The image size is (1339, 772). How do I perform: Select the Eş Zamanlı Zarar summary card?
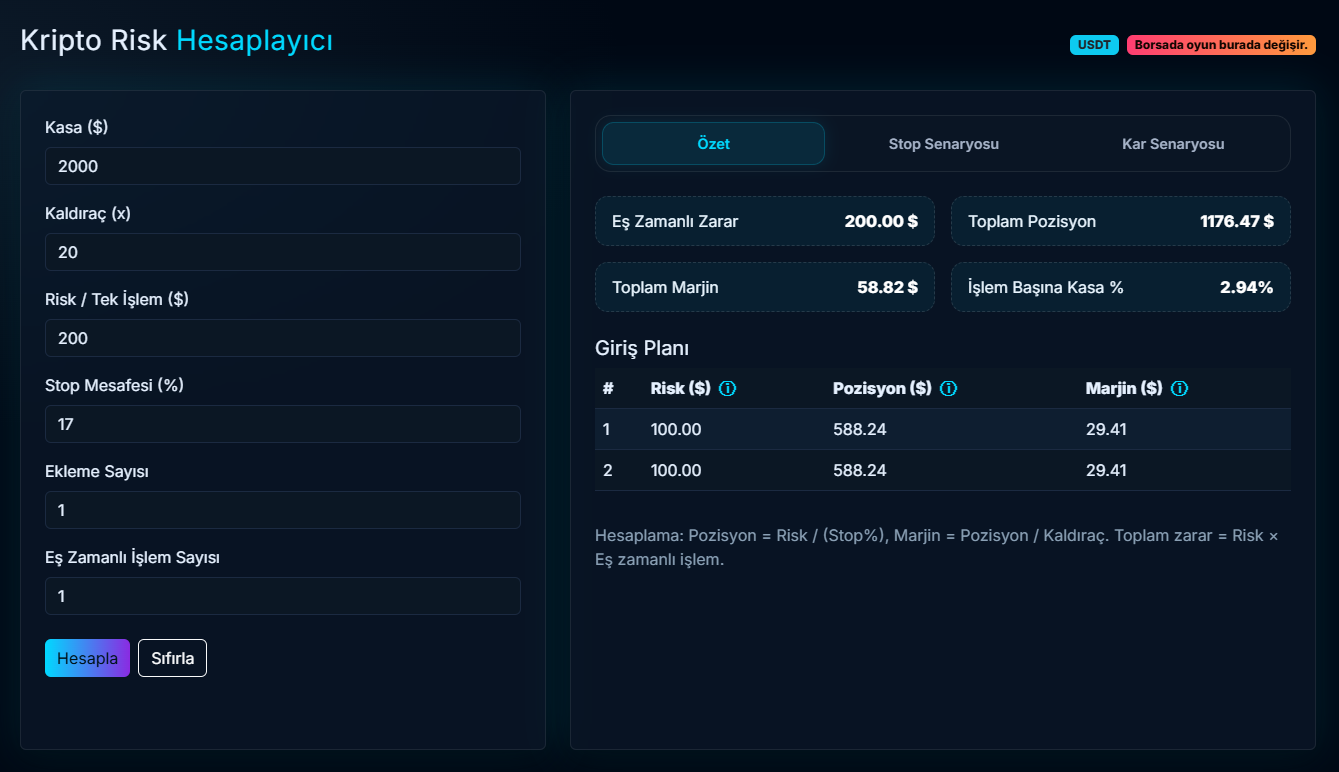(x=764, y=221)
